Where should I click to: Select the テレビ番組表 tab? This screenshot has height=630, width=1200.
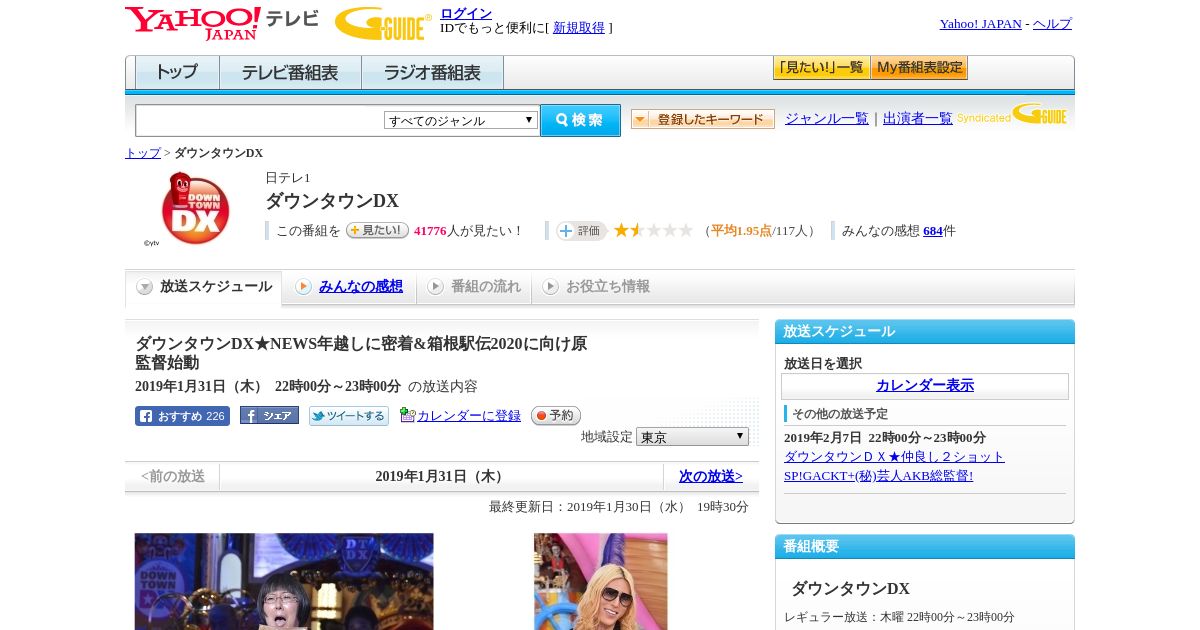pyautogui.click(x=290, y=72)
